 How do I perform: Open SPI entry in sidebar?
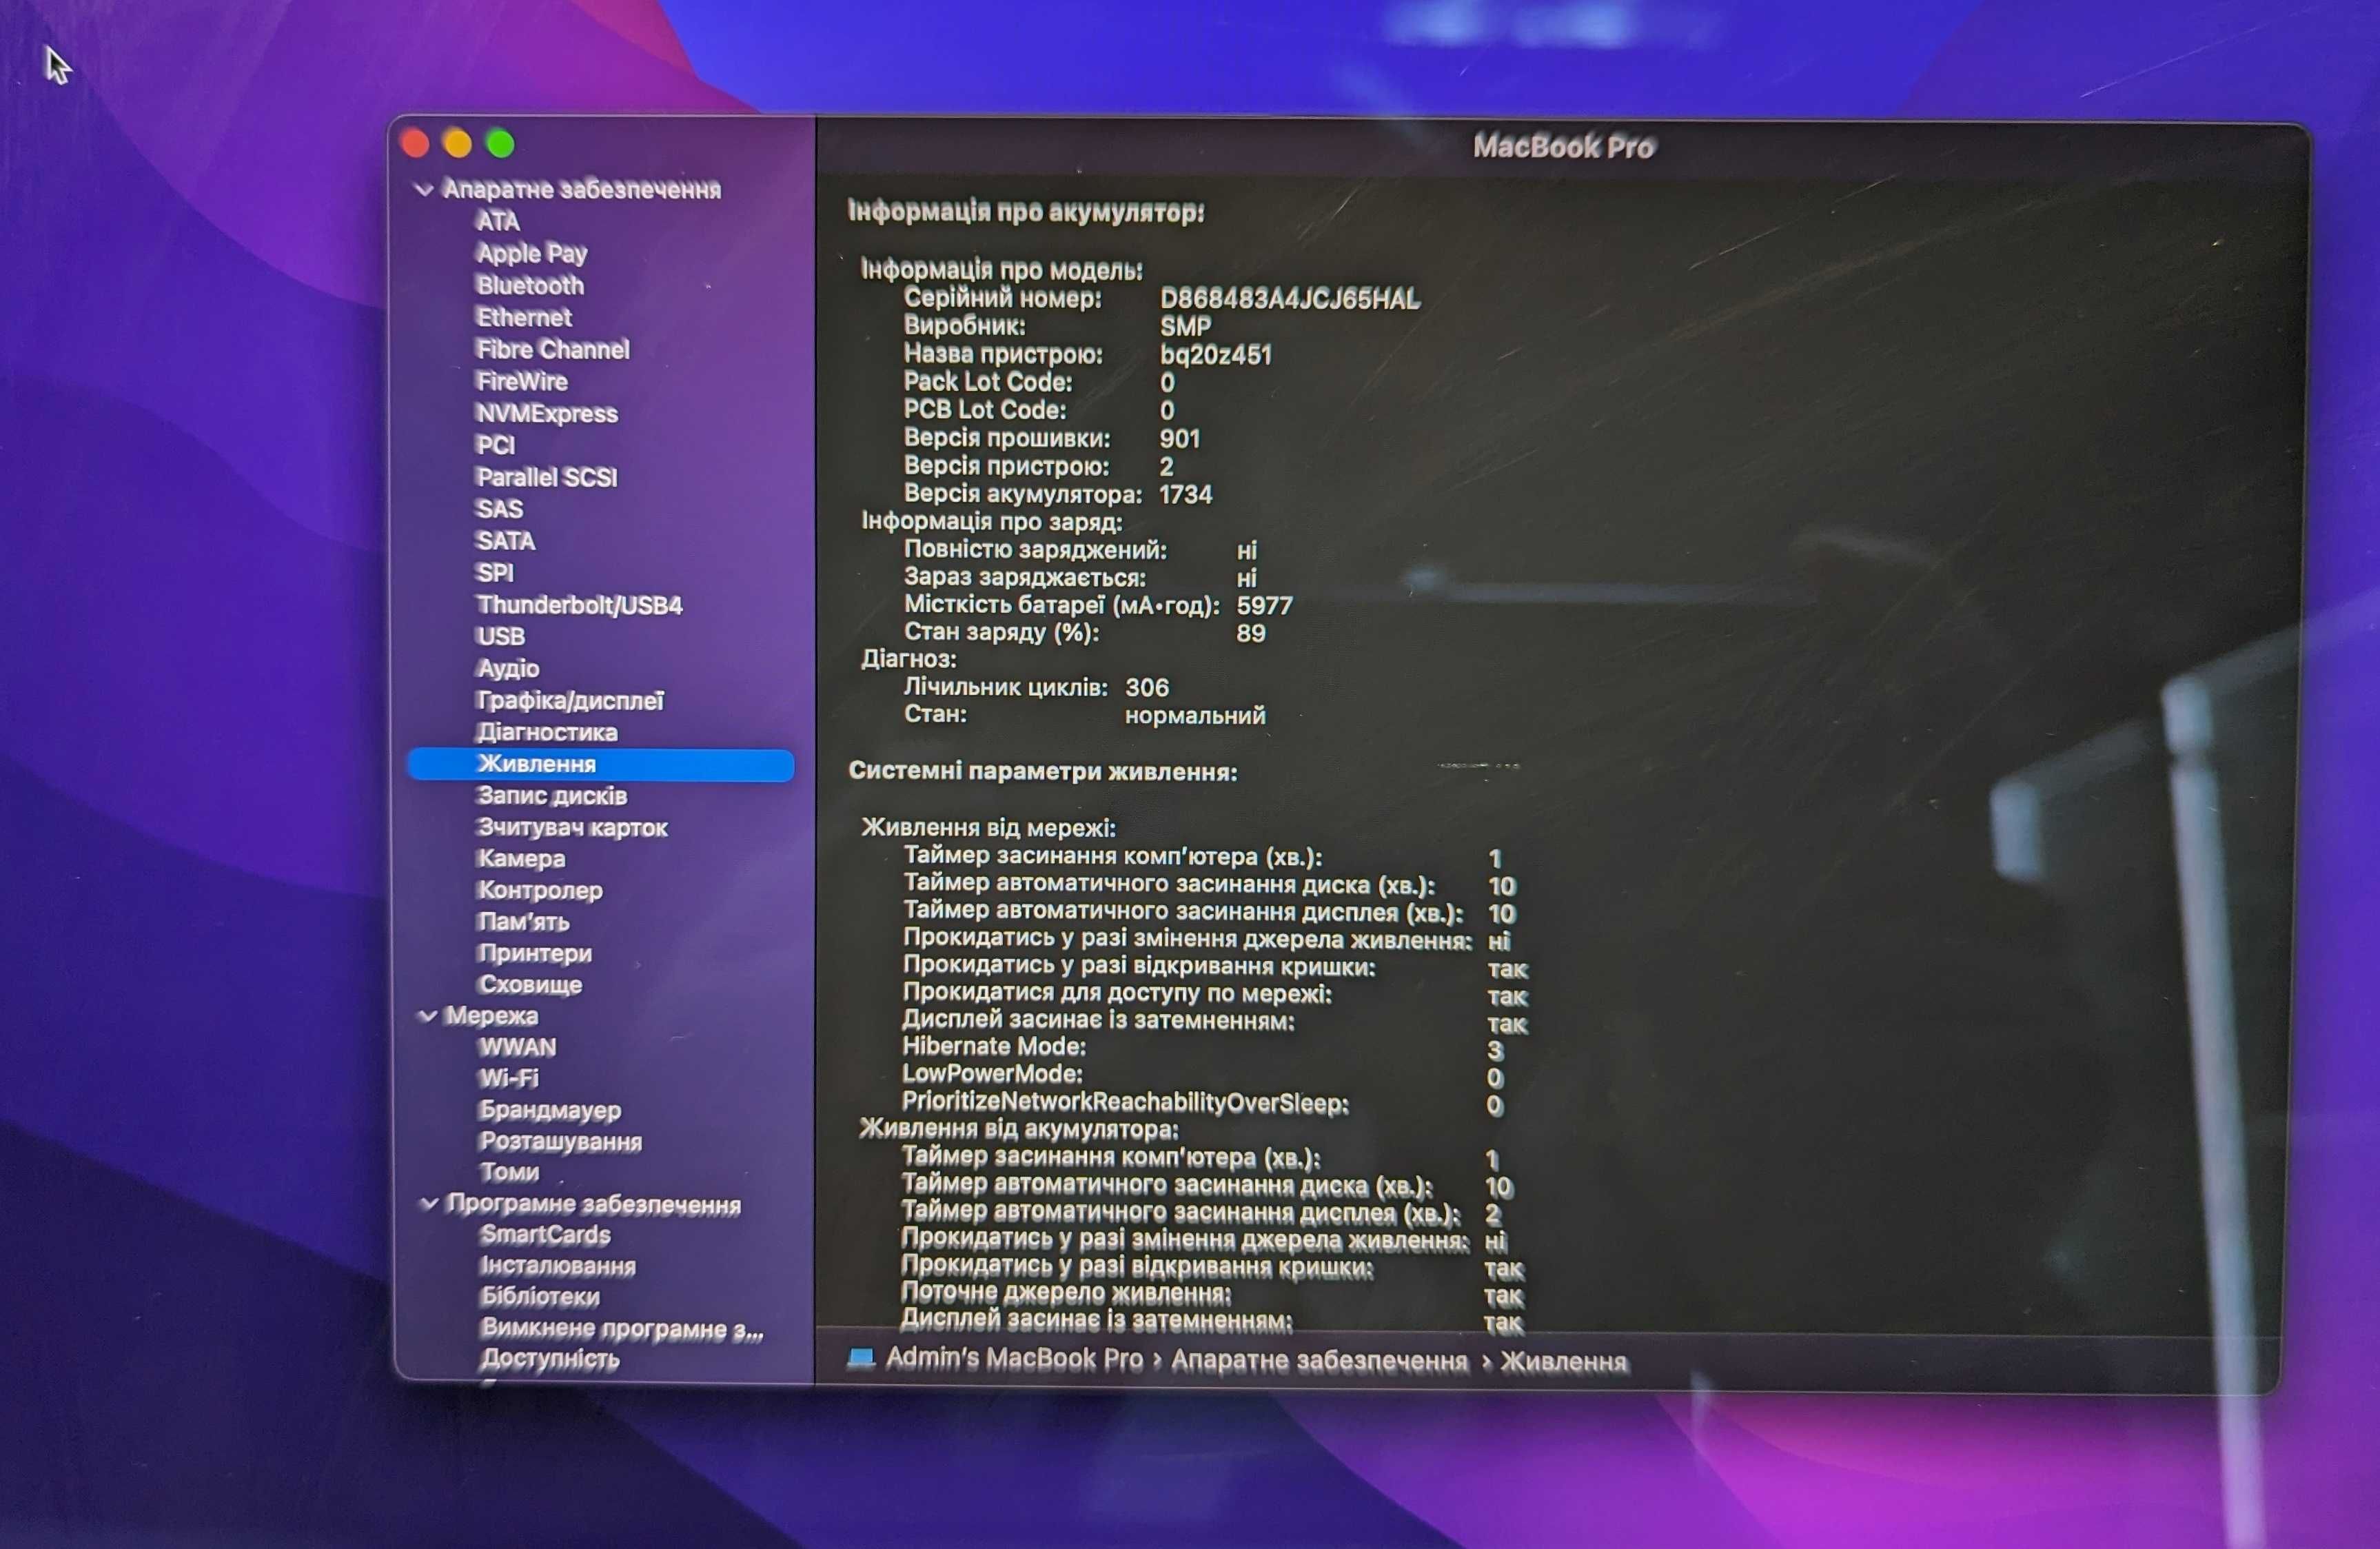[x=494, y=573]
